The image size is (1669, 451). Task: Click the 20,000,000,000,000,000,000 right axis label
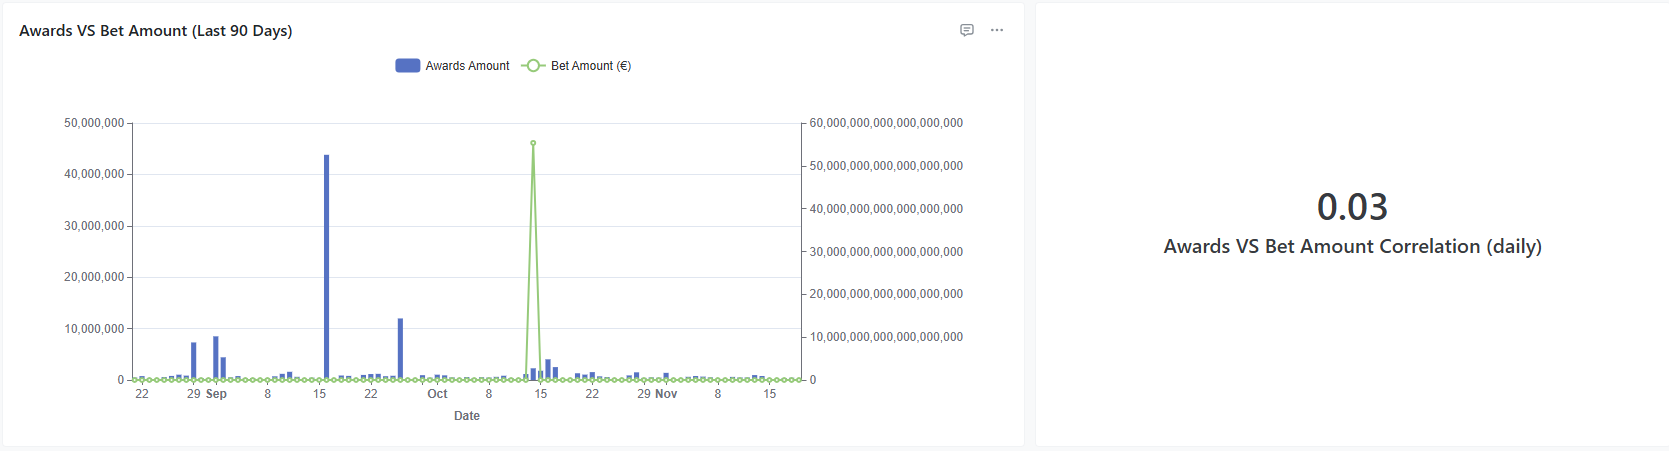click(886, 294)
